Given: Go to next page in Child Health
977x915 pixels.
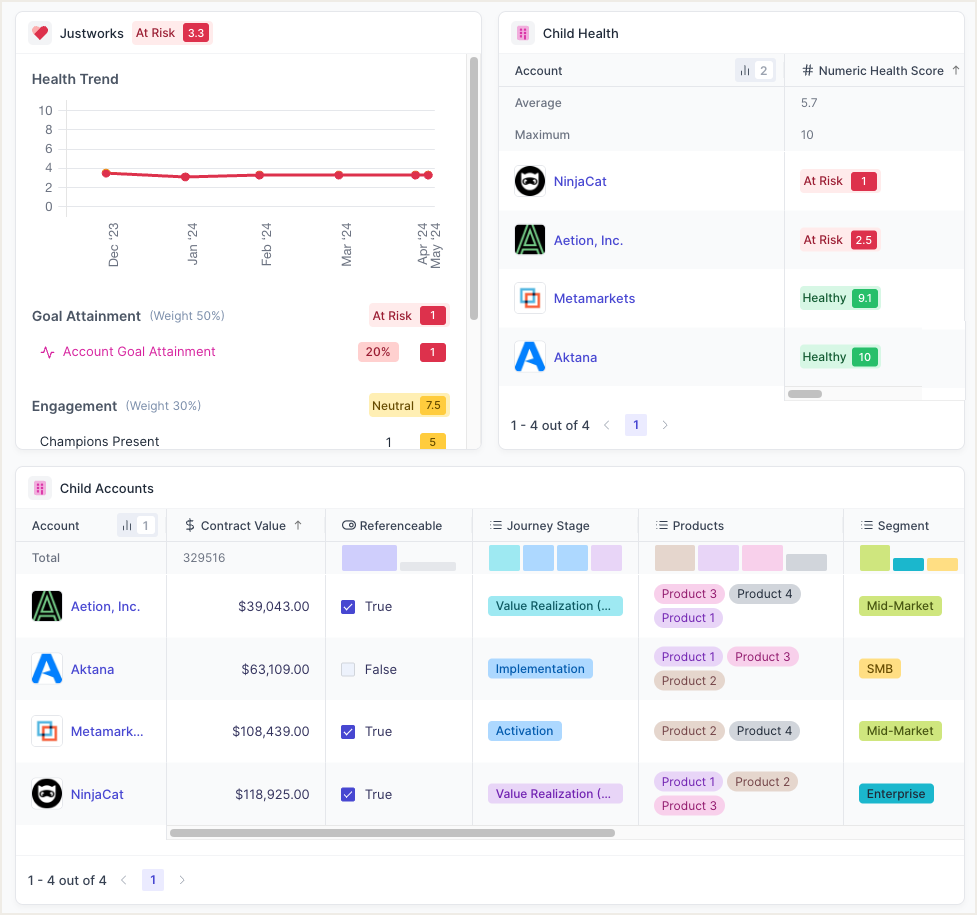Looking at the screenshot, I should tap(665, 425).
